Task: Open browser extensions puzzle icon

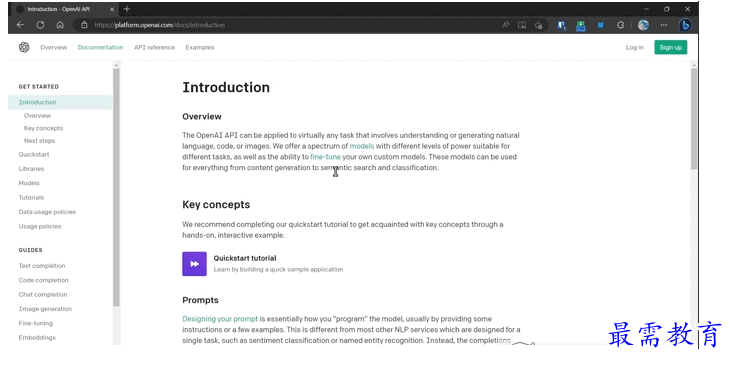Action: [x=620, y=25]
